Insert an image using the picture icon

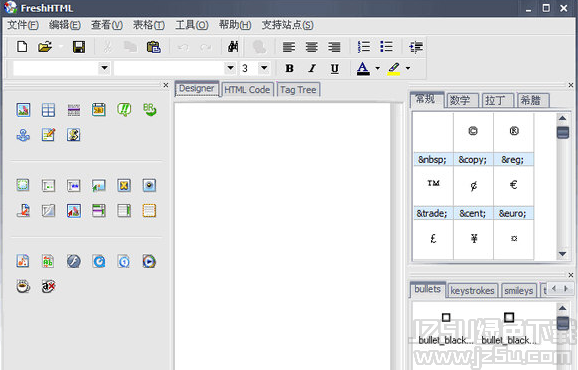point(23,110)
